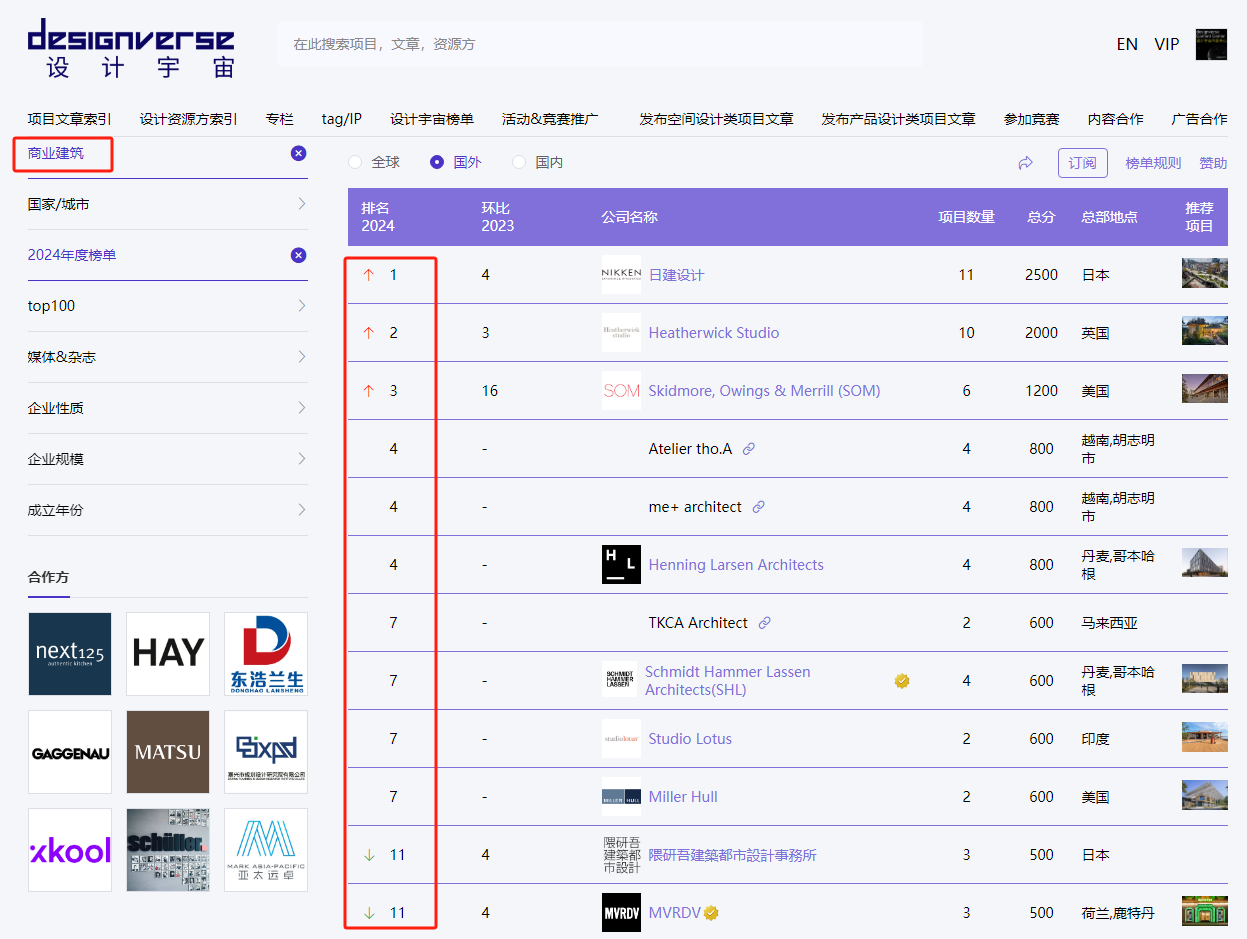Open the 东浩兰生 partner logo
This screenshot has width=1247, height=939.
(x=266, y=654)
